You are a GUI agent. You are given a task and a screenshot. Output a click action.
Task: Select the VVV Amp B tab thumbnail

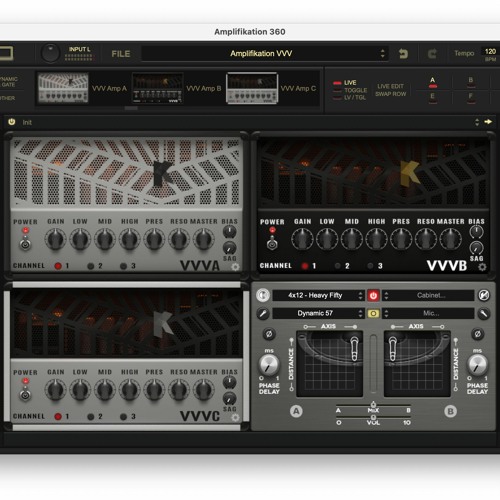pyautogui.click(x=157, y=88)
